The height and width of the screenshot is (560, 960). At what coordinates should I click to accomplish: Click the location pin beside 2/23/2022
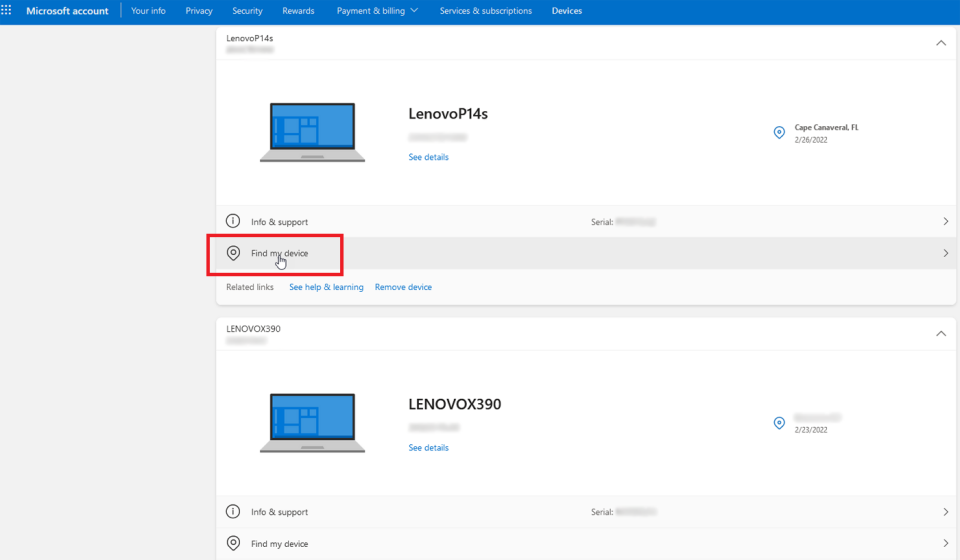(x=779, y=423)
